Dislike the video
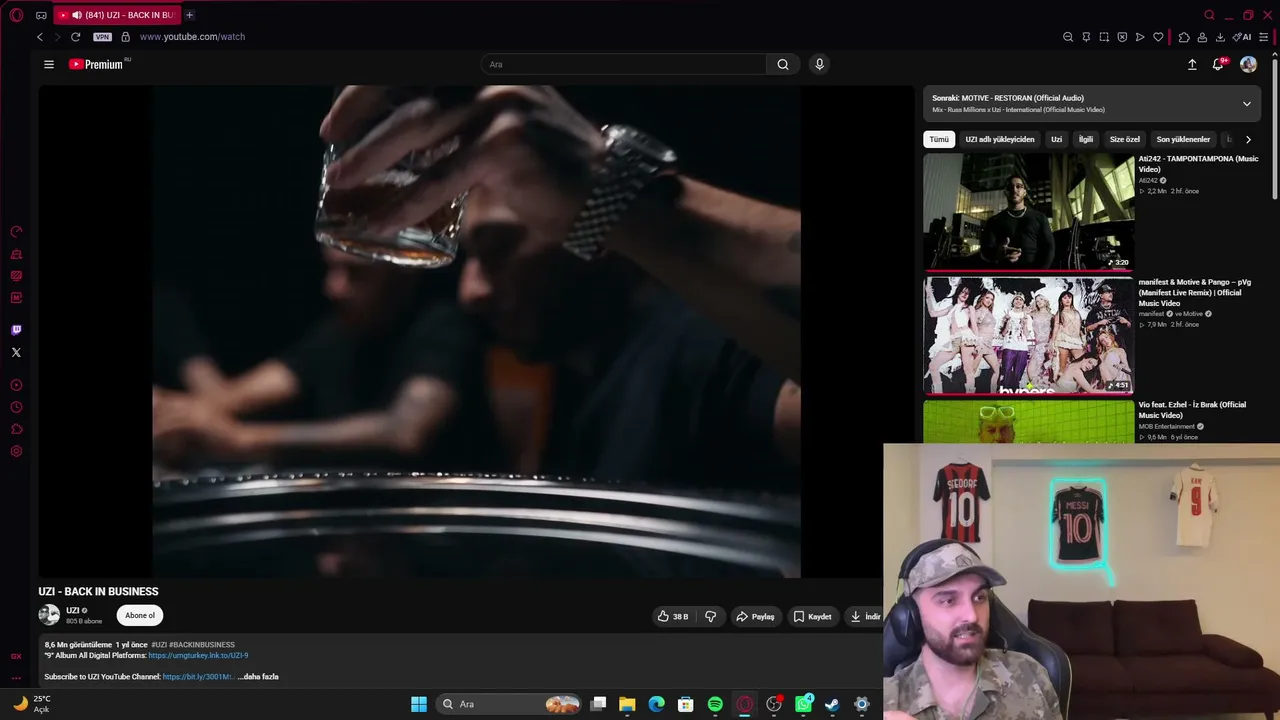 pos(711,617)
